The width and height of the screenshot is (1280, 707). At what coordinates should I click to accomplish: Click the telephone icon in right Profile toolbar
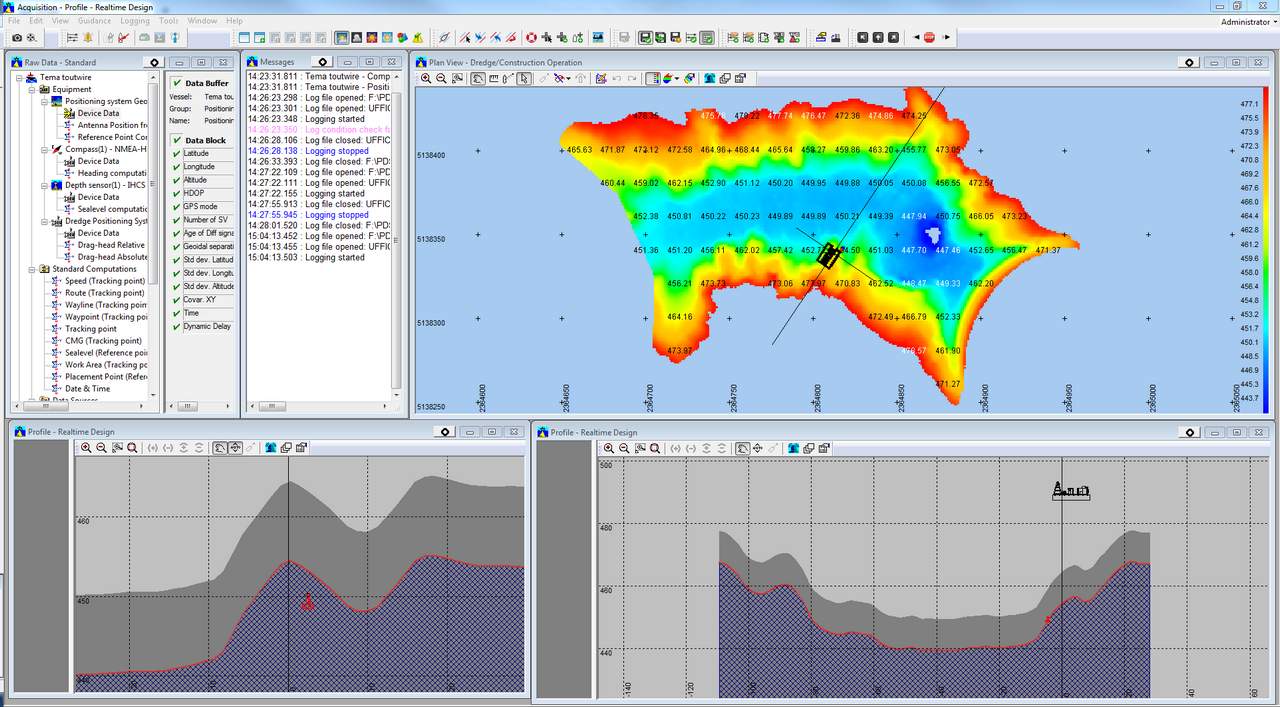click(793, 448)
